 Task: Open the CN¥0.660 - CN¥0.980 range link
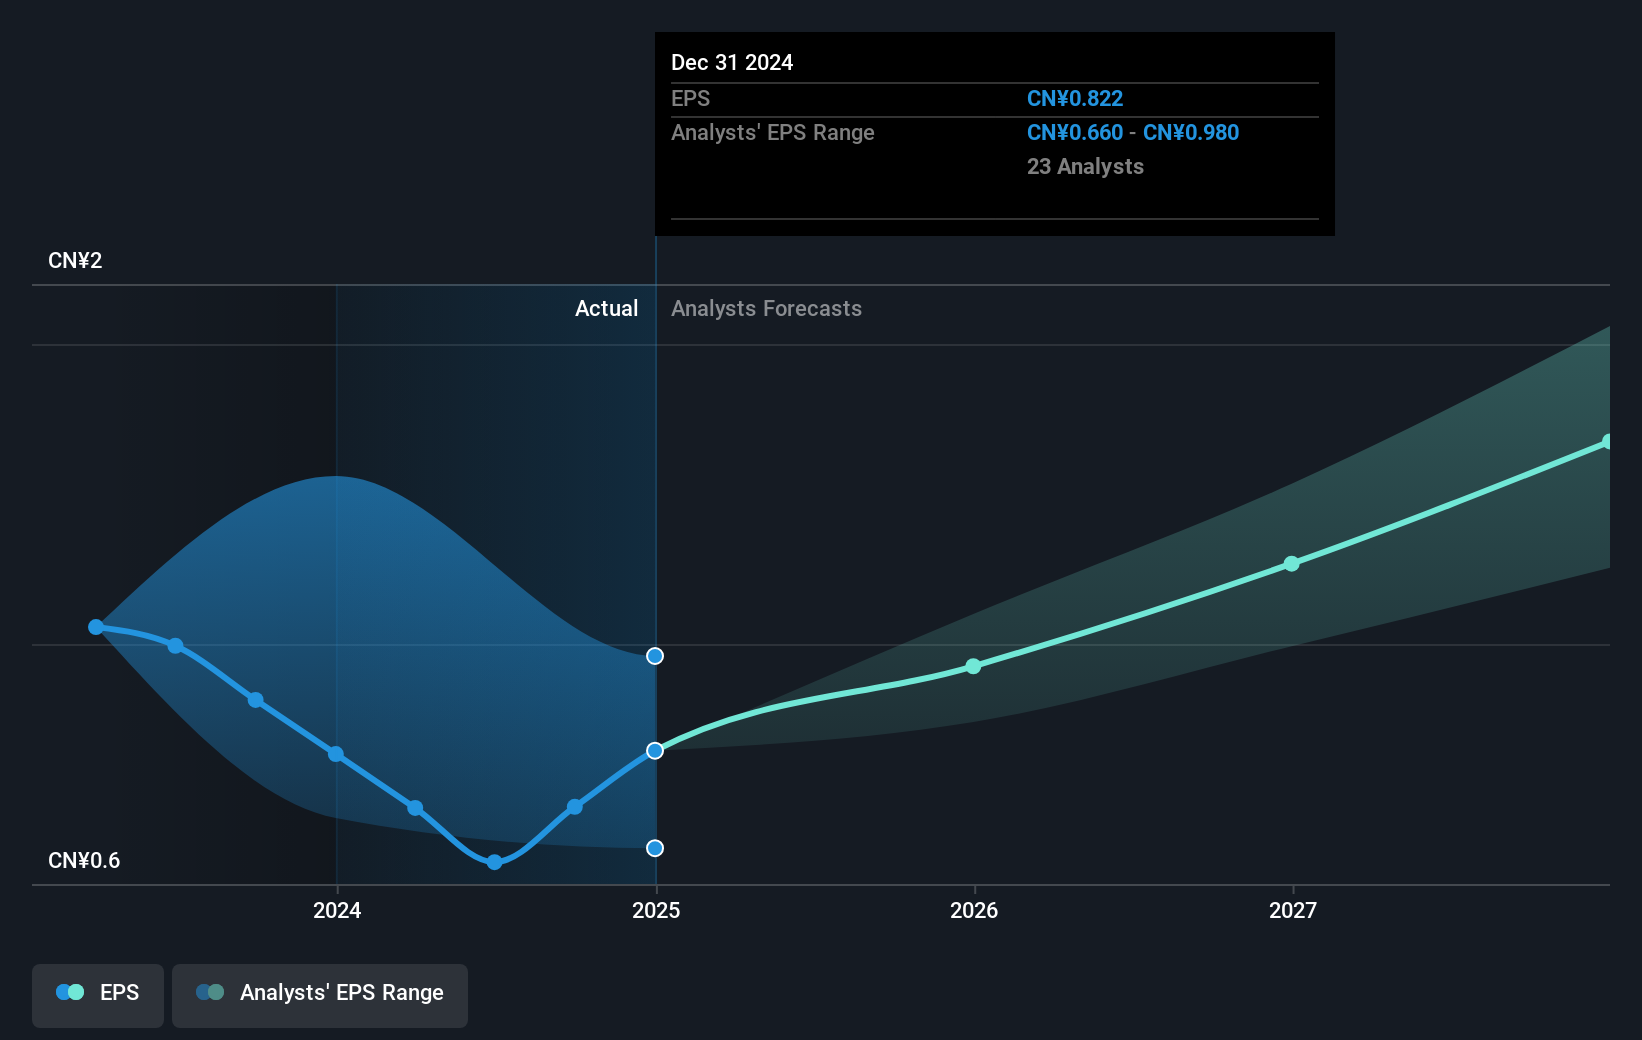[1132, 132]
